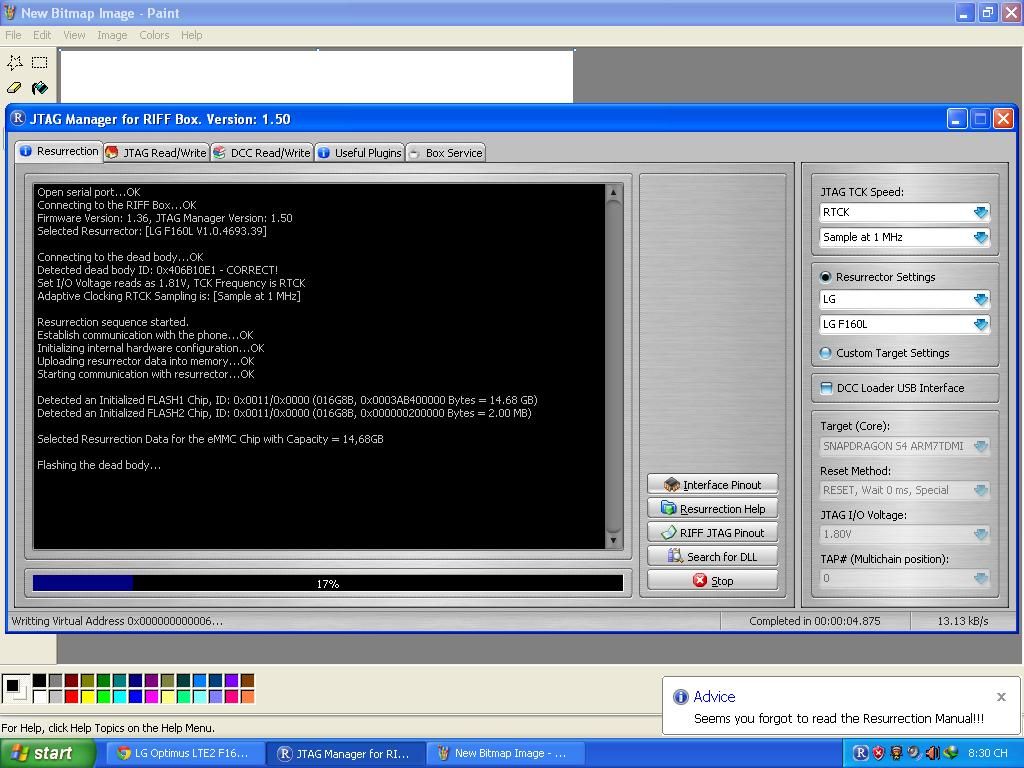Select the Custom Target Settings radio button
The image size is (1024, 768).
pyautogui.click(x=825, y=353)
